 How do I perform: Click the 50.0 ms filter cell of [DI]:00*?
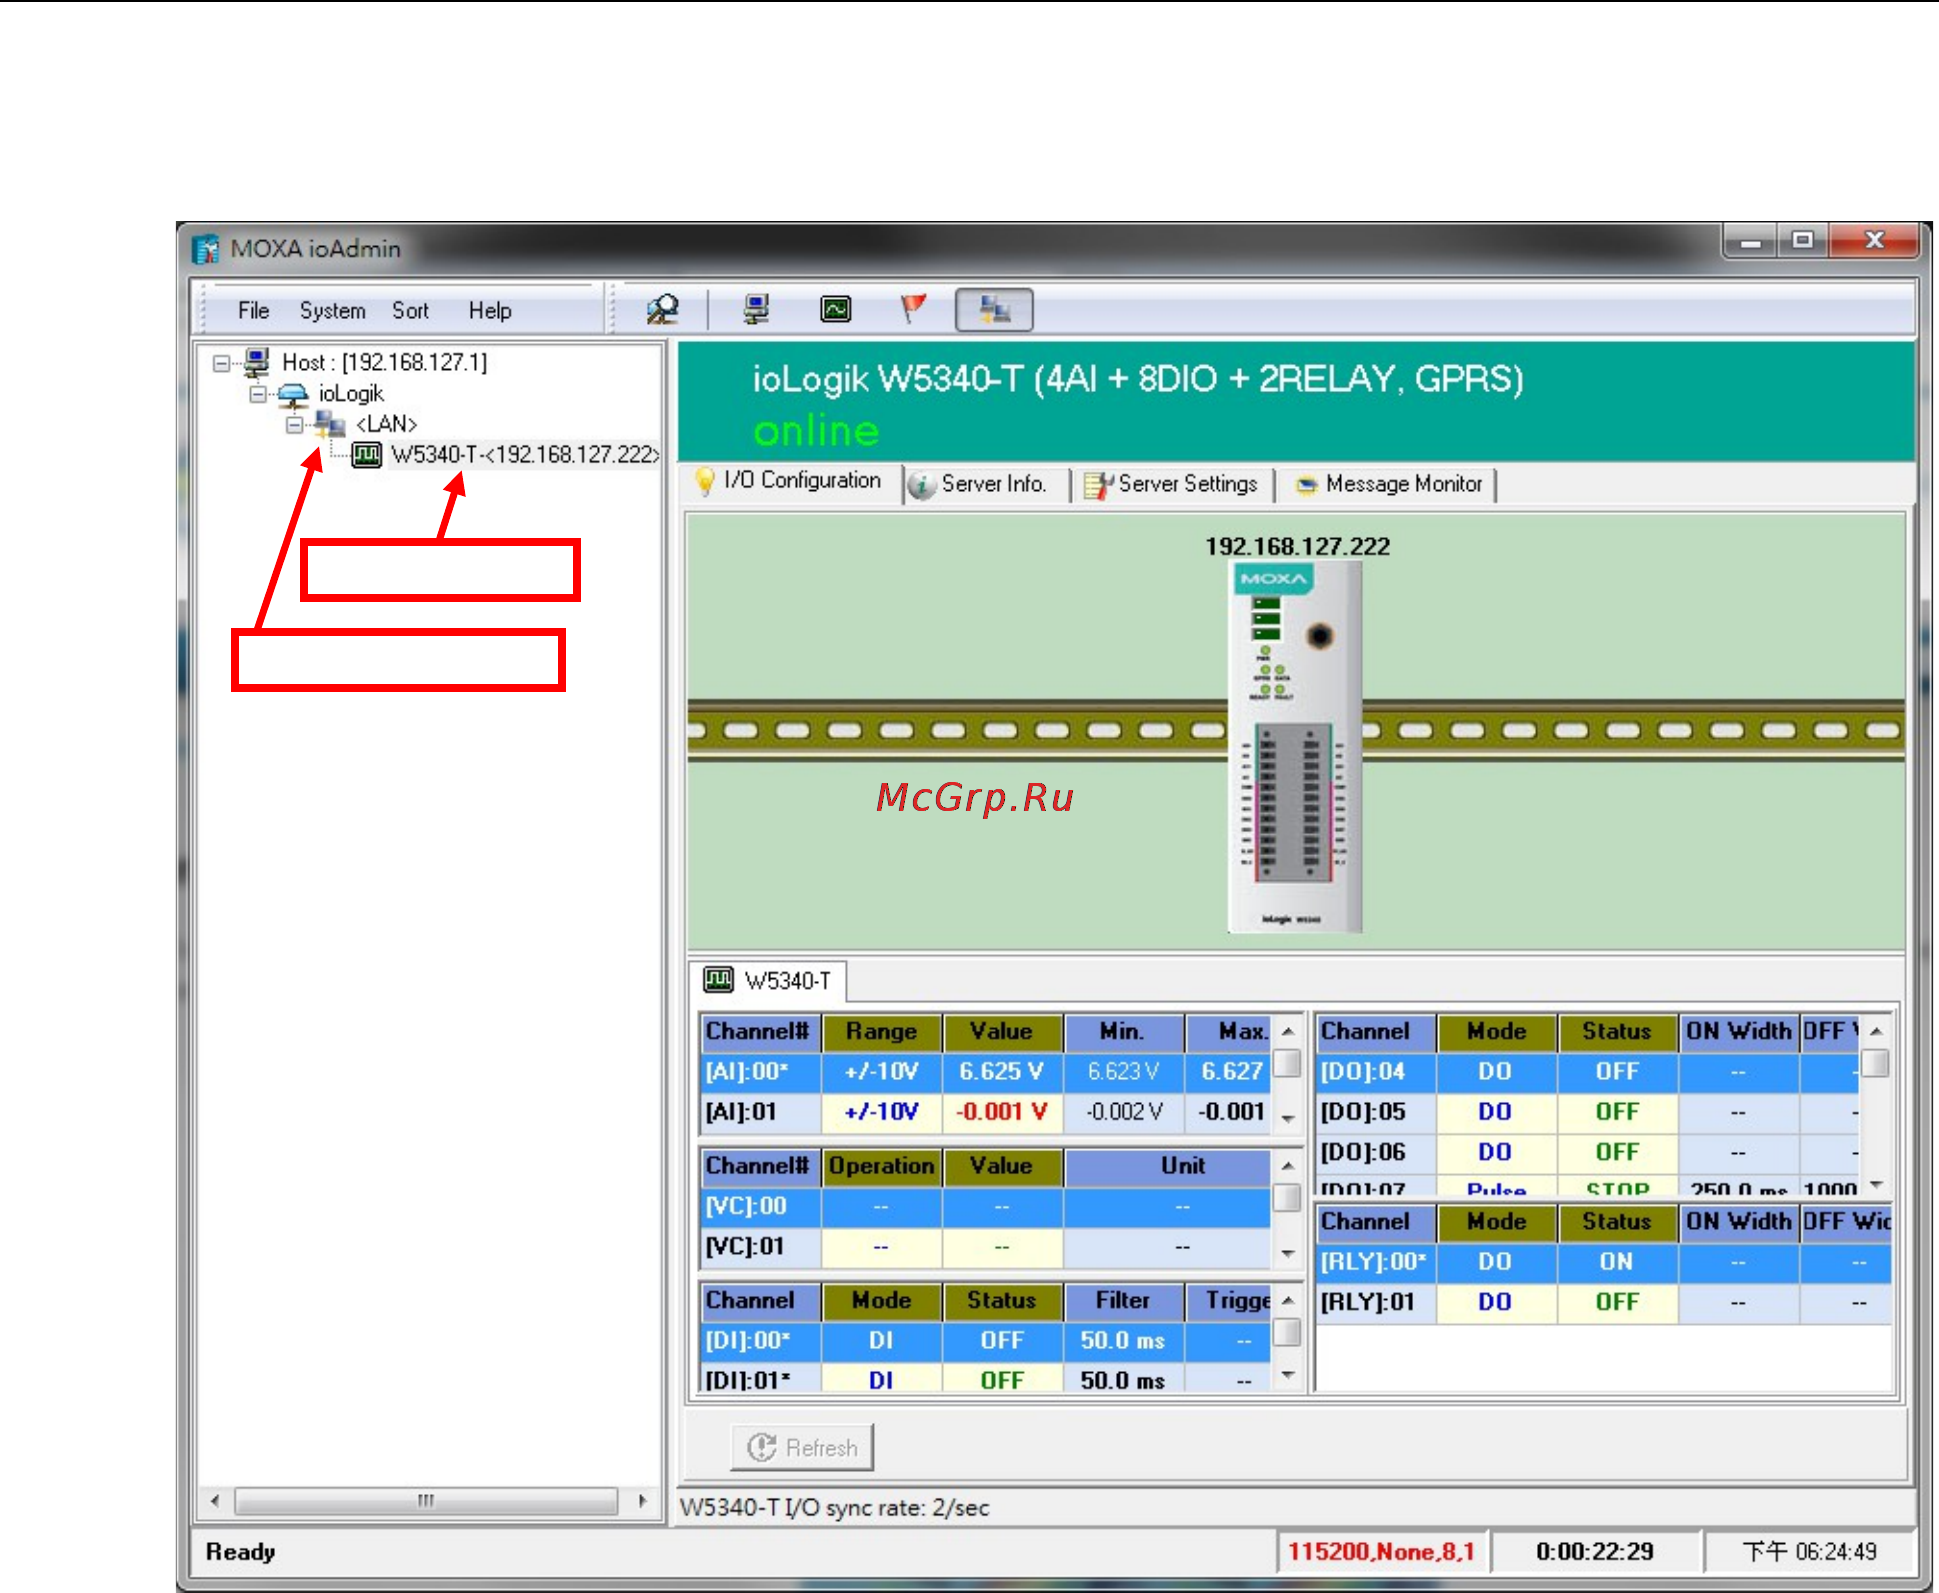(1123, 1341)
